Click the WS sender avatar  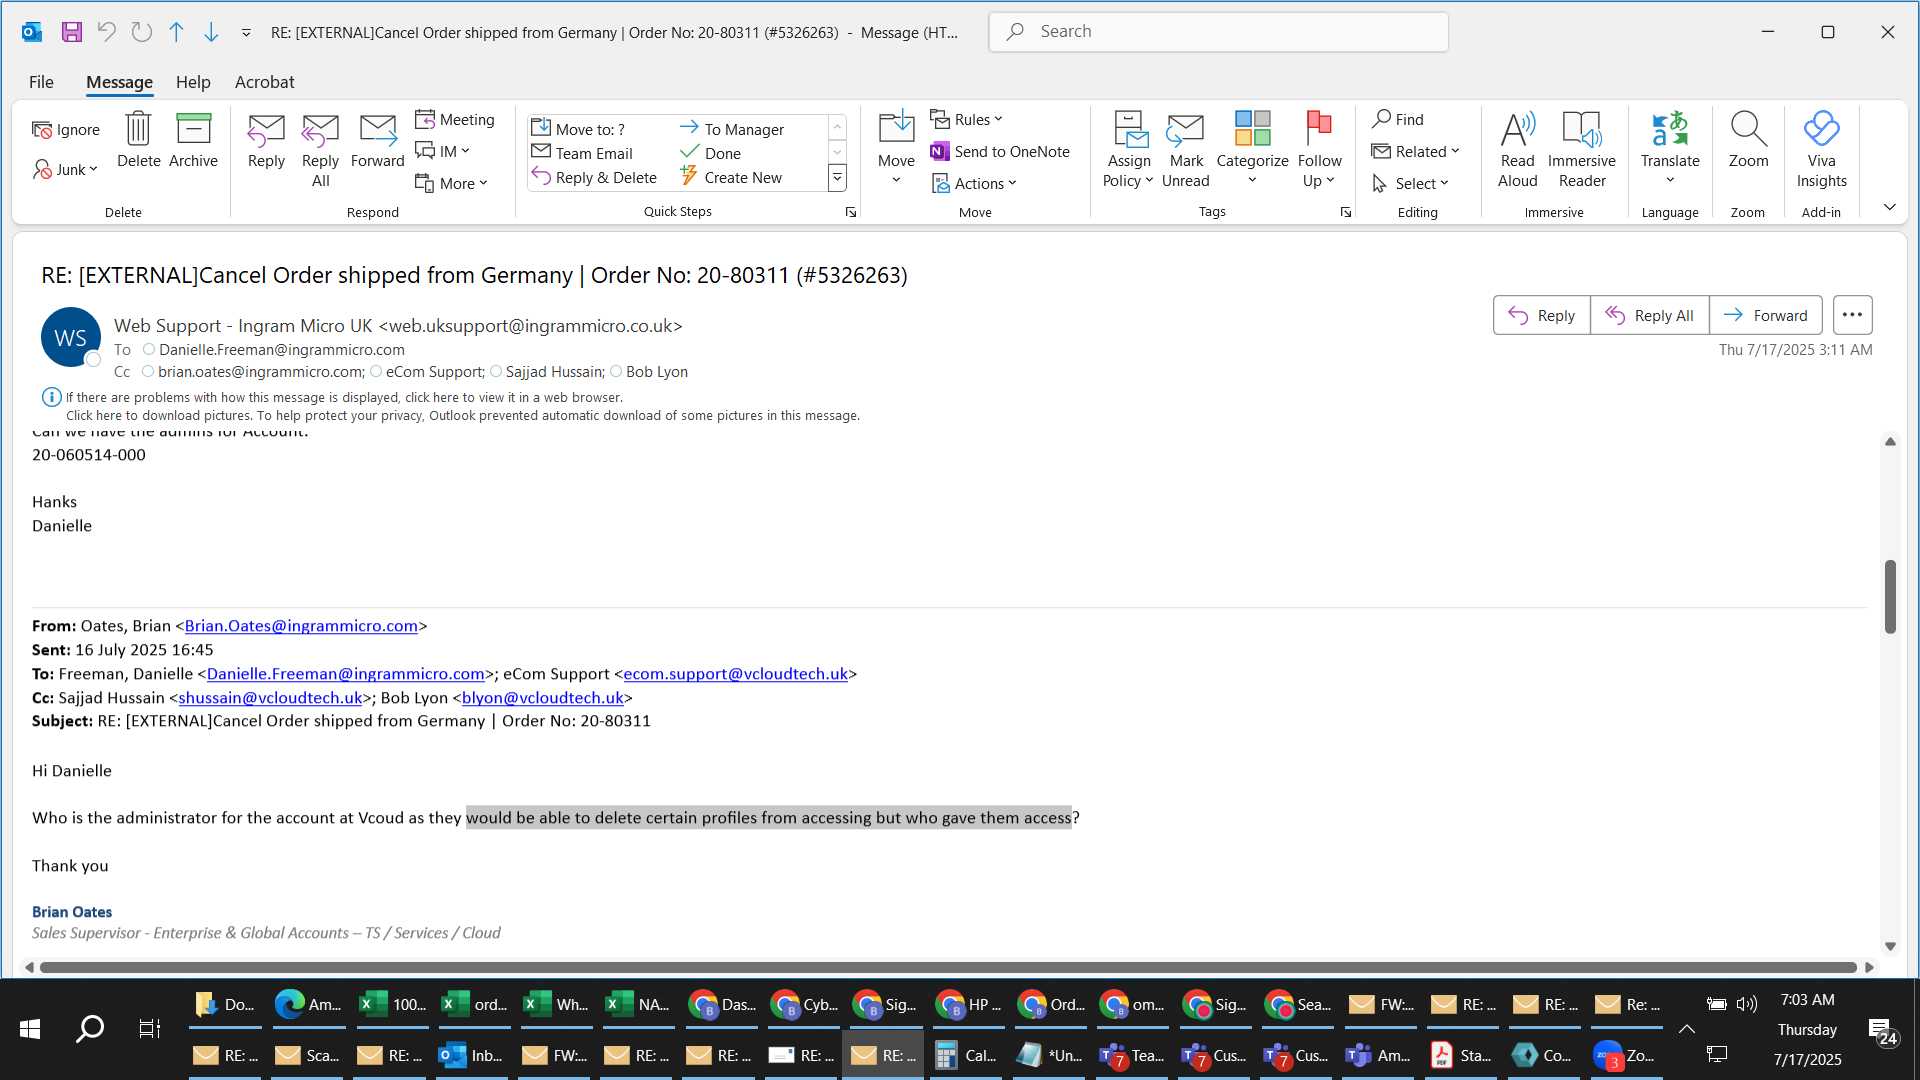[70, 337]
